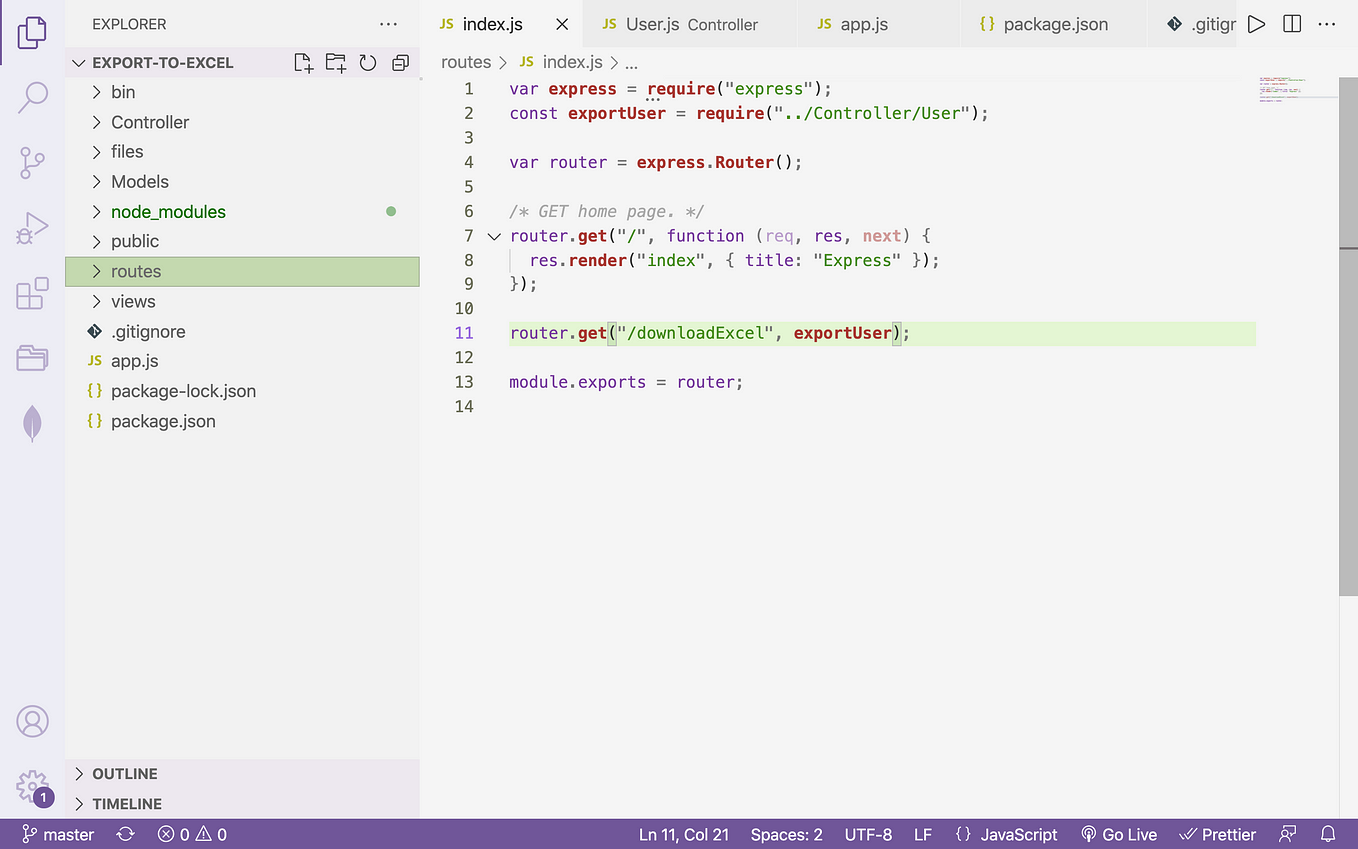Open the Search view
The height and width of the screenshot is (849, 1358).
pyautogui.click(x=33, y=98)
